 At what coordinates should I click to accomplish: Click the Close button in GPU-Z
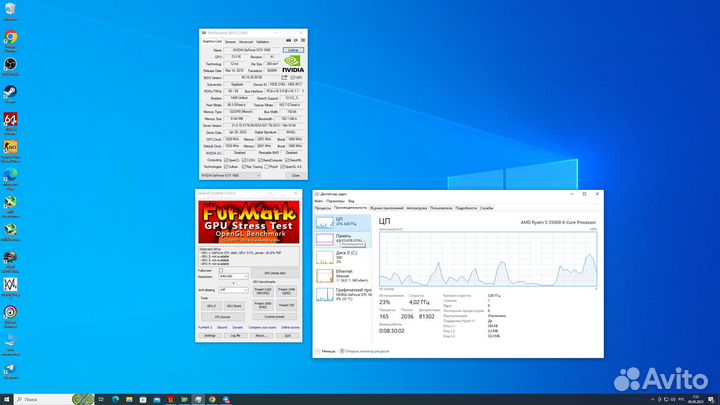point(296,175)
